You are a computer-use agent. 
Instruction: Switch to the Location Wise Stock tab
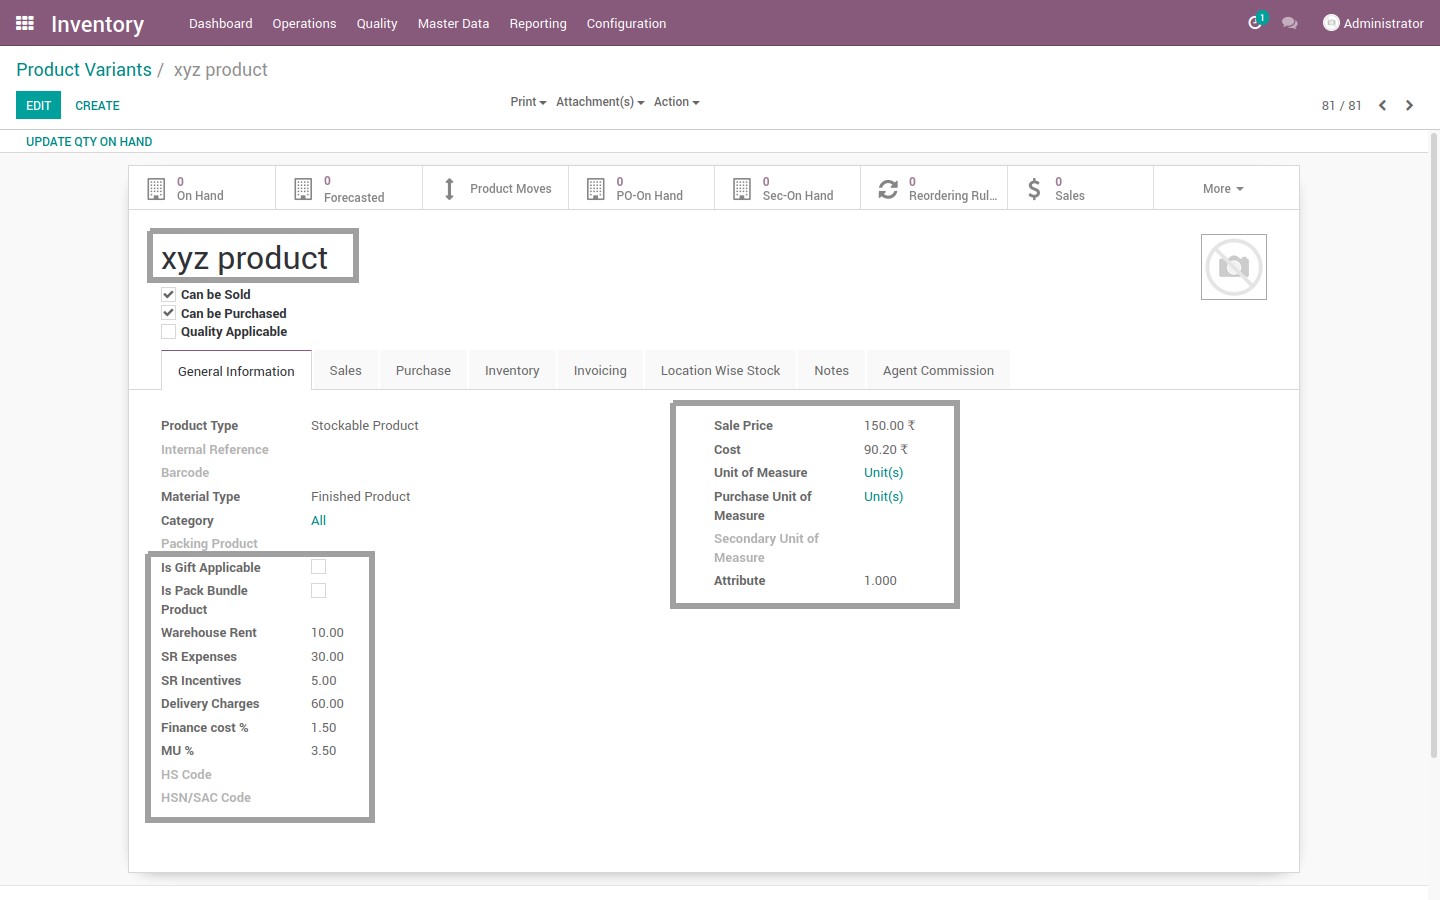[x=720, y=369]
